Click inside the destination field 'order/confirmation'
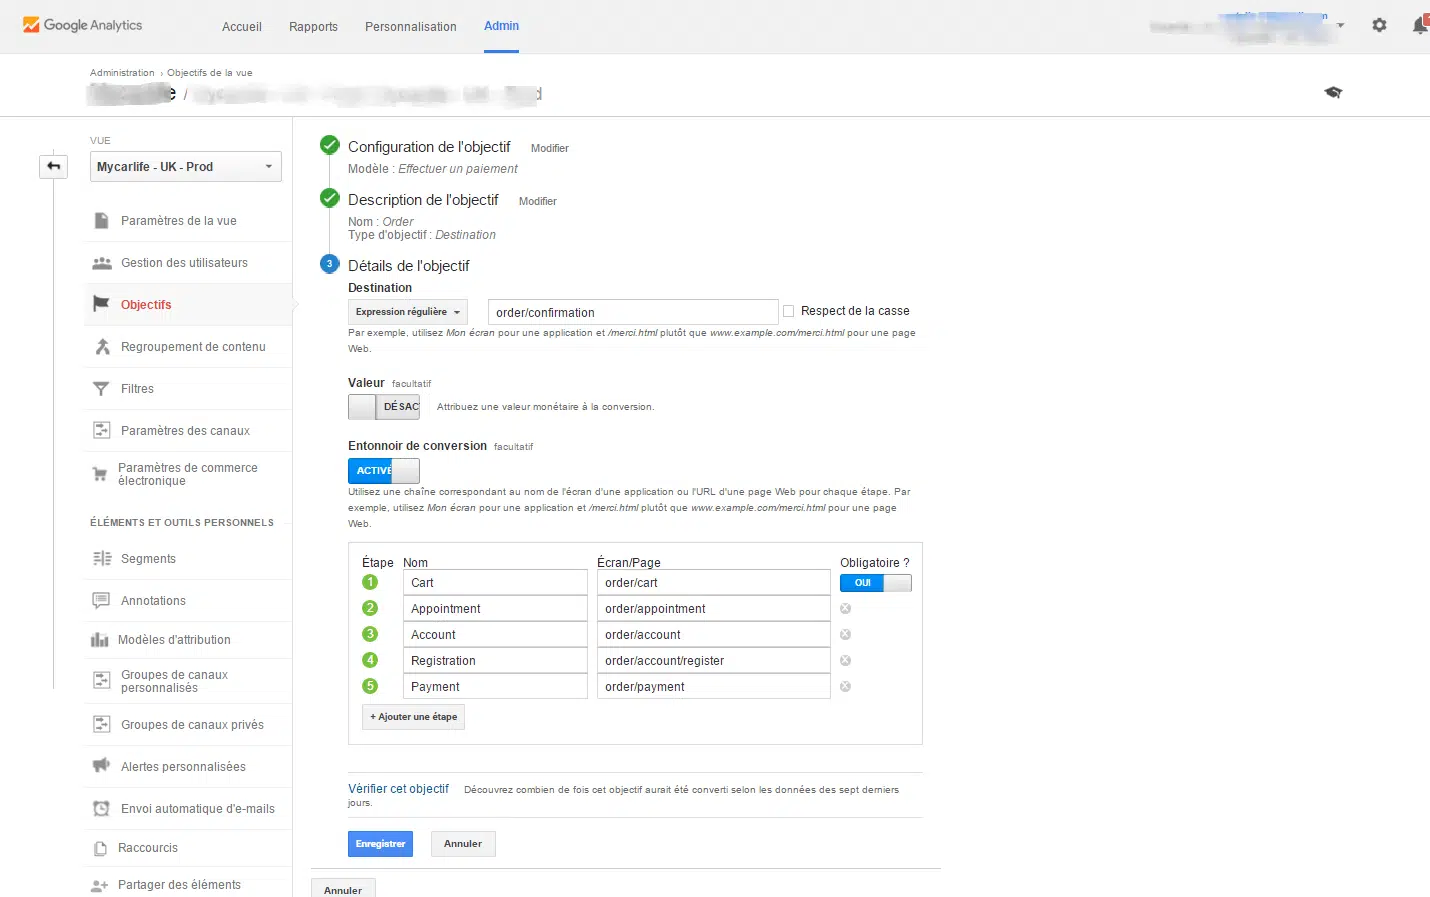The height and width of the screenshot is (897, 1430). click(632, 312)
